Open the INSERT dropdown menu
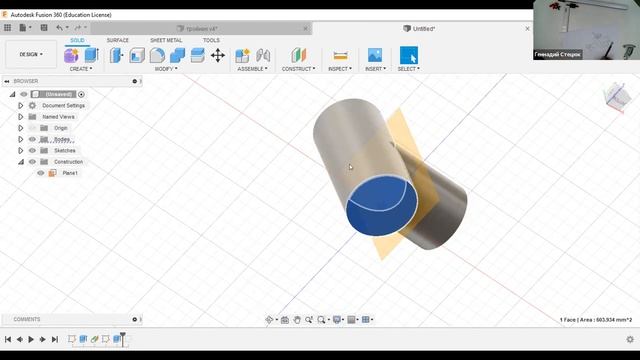The width and height of the screenshot is (640, 360). 375,69
